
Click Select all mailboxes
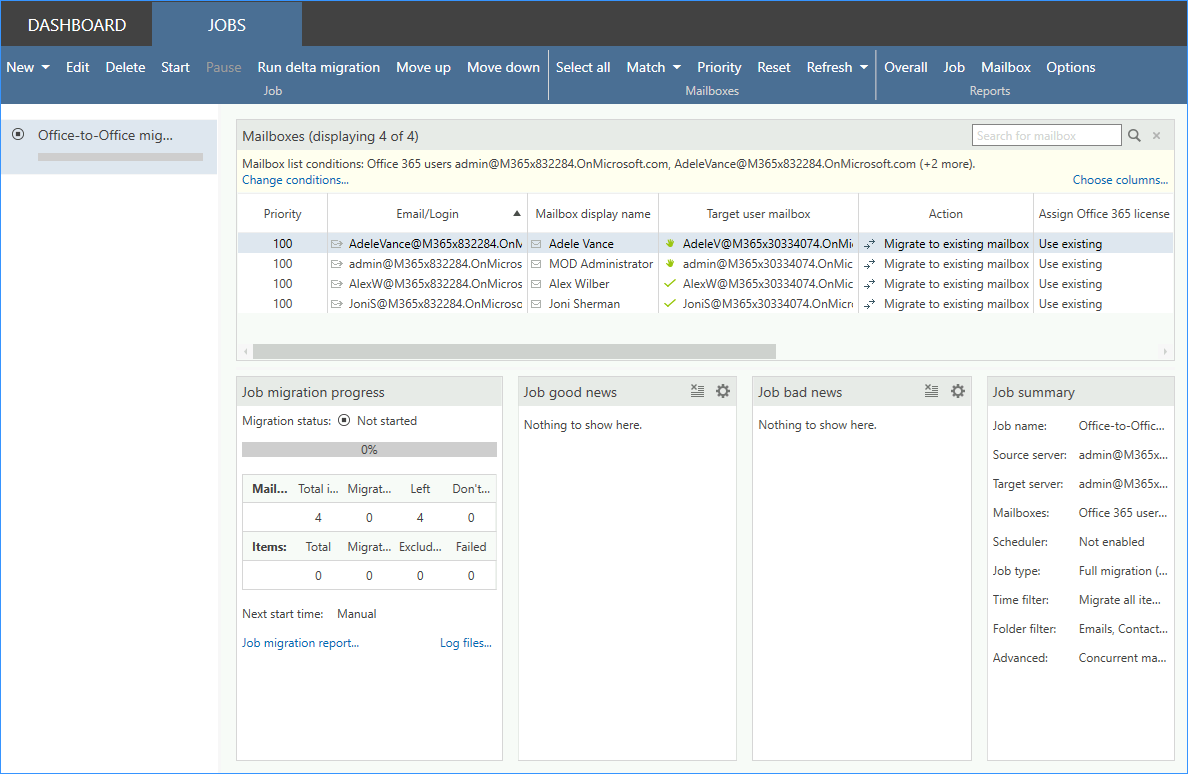pyautogui.click(x=583, y=67)
